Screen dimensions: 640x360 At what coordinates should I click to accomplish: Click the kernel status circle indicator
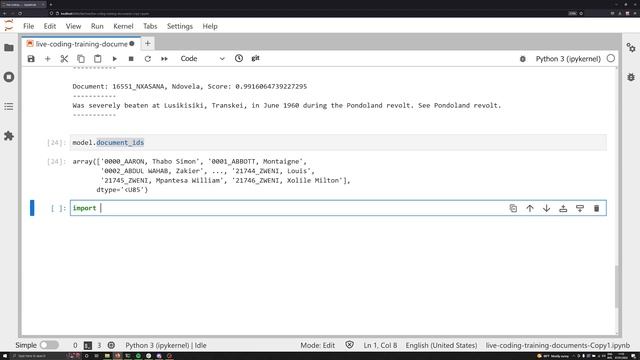coord(611,59)
